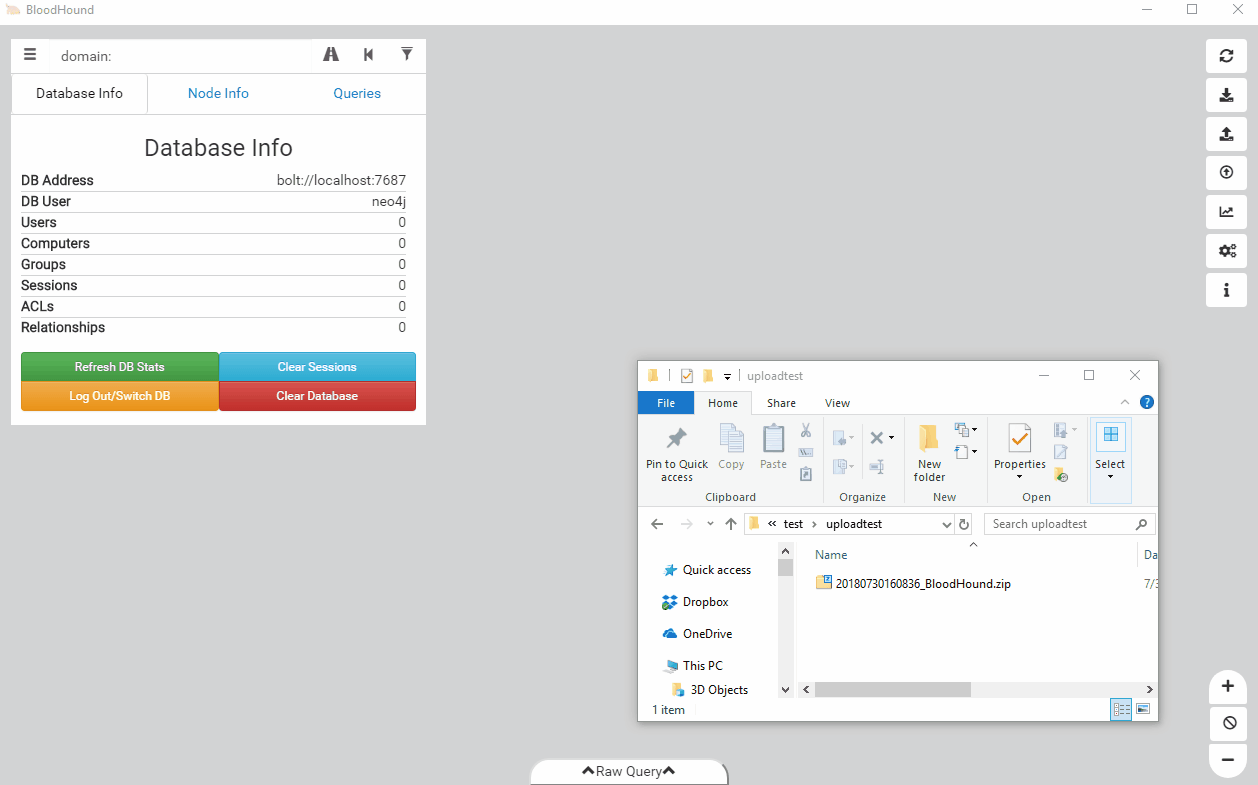Collapse the Explorer ribbon with the chevron

point(1126,402)
